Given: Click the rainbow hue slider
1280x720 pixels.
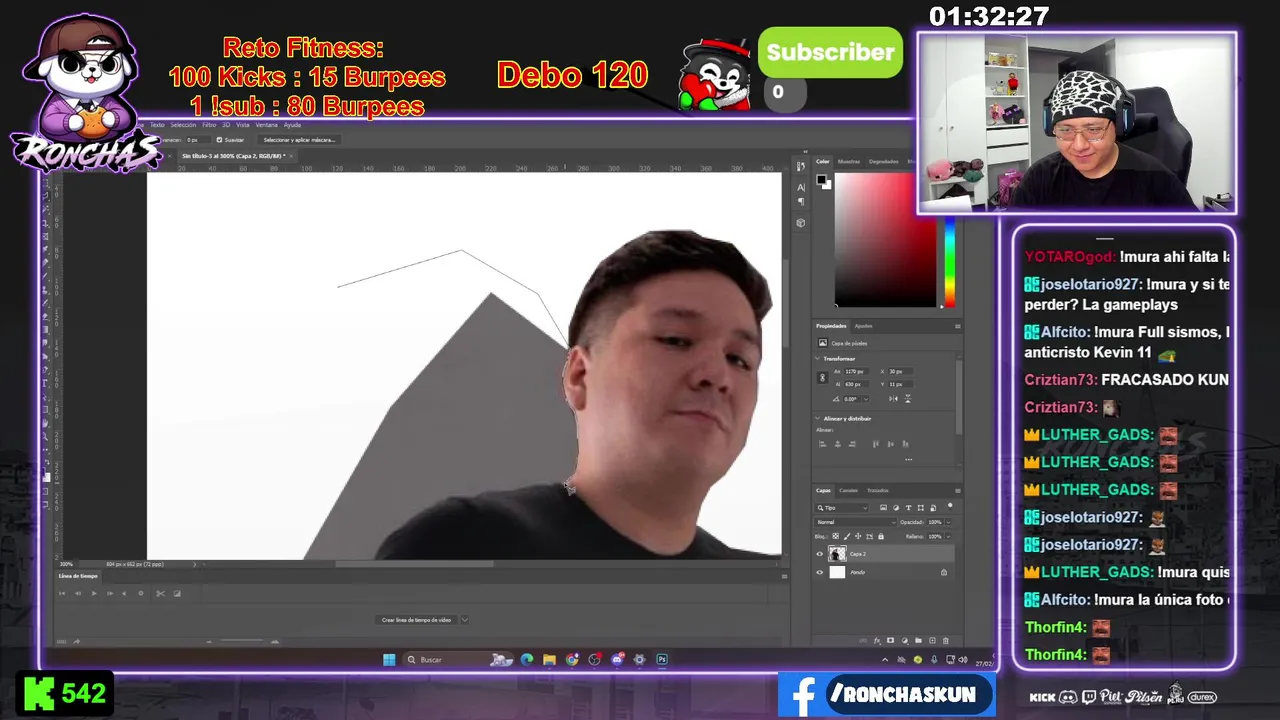Looking at the screenshot, I should 949,262.
